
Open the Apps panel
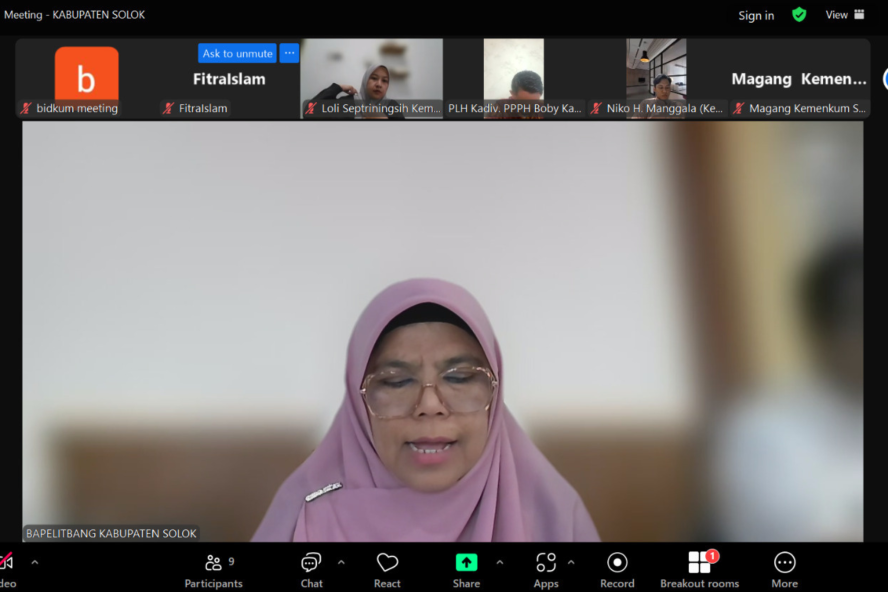pyautogui.click(x=546, y=568)
